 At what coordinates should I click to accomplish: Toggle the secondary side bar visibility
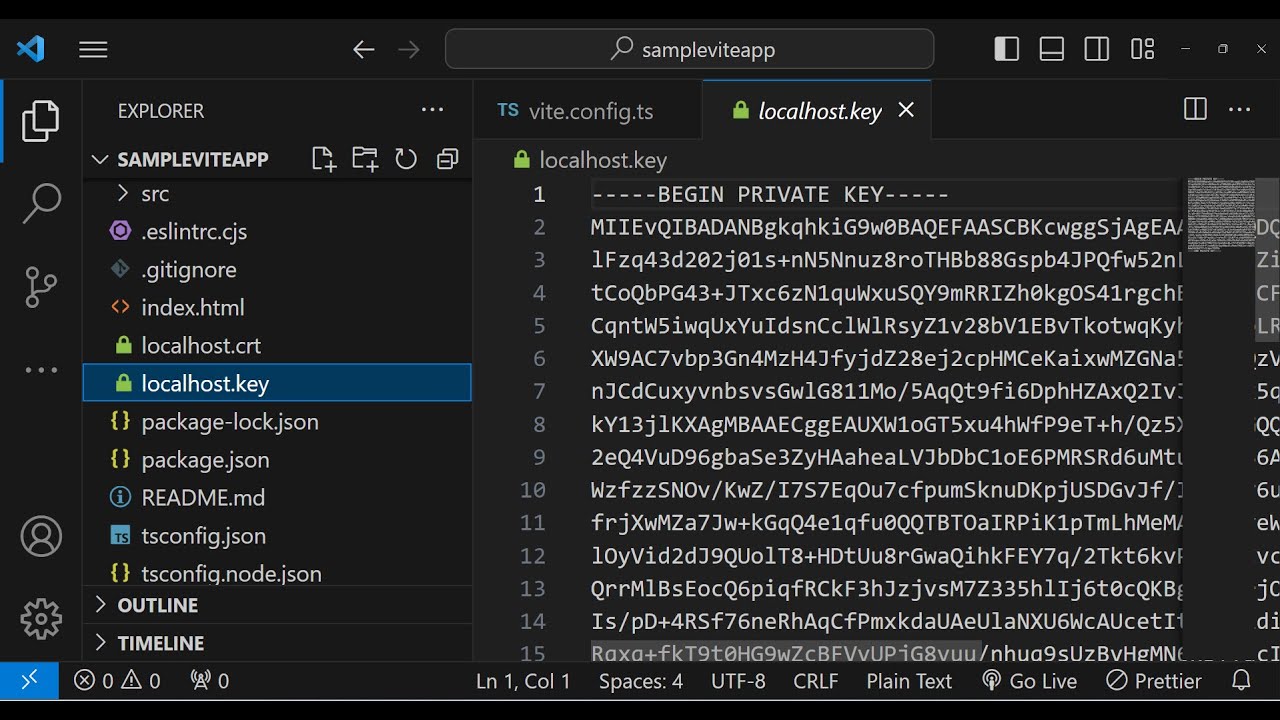tap(1097, 49)
